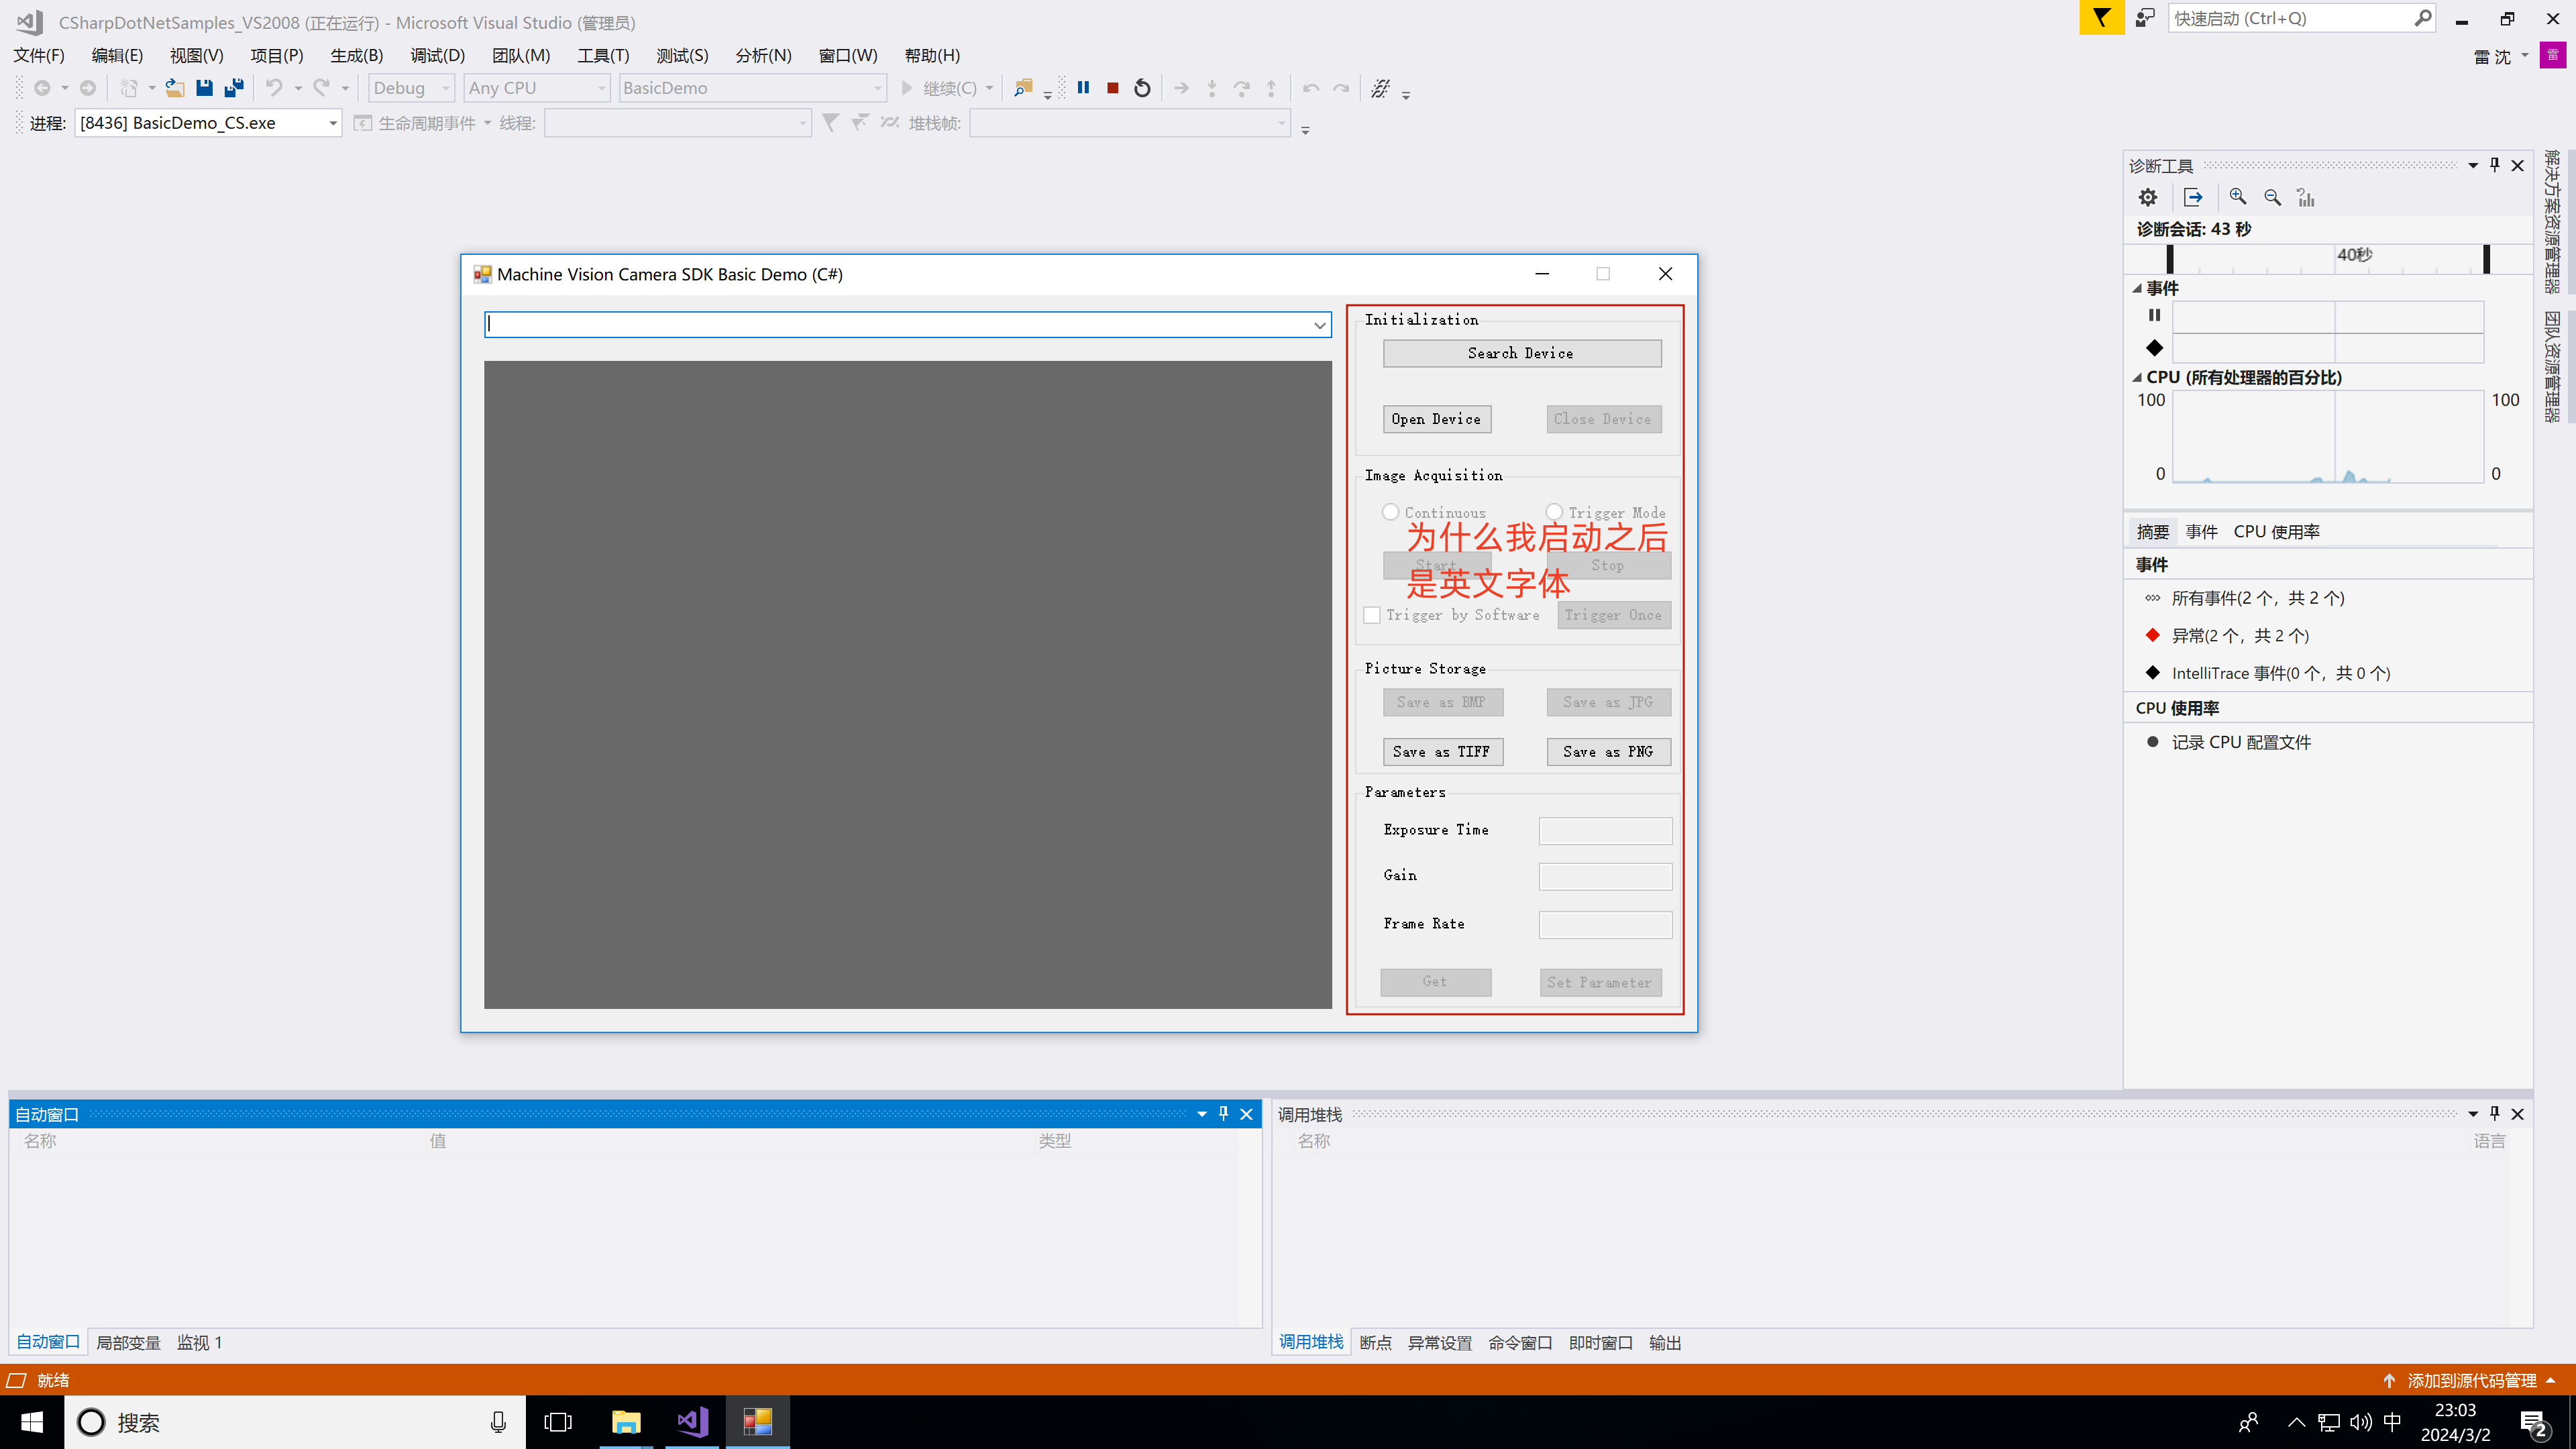The width and height of the screenshot is (2576, 1449).
Task: Open the thread selection dropdown
Action: point(678,123)
